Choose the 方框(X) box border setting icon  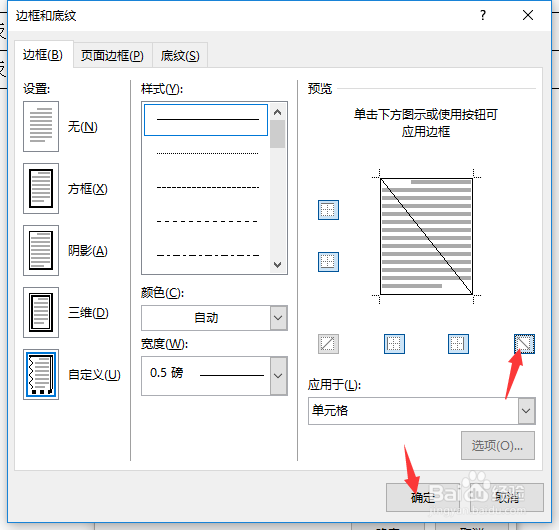tap(41, 189)
